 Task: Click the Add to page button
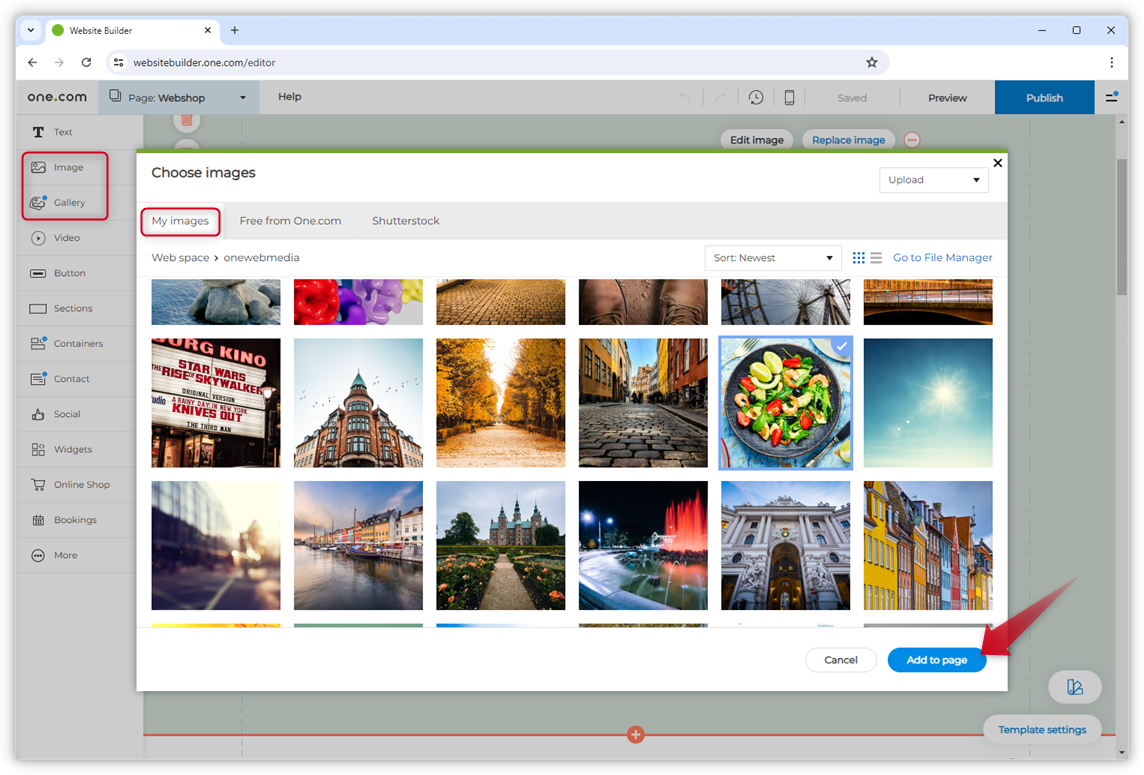click(x=936, y=660)
